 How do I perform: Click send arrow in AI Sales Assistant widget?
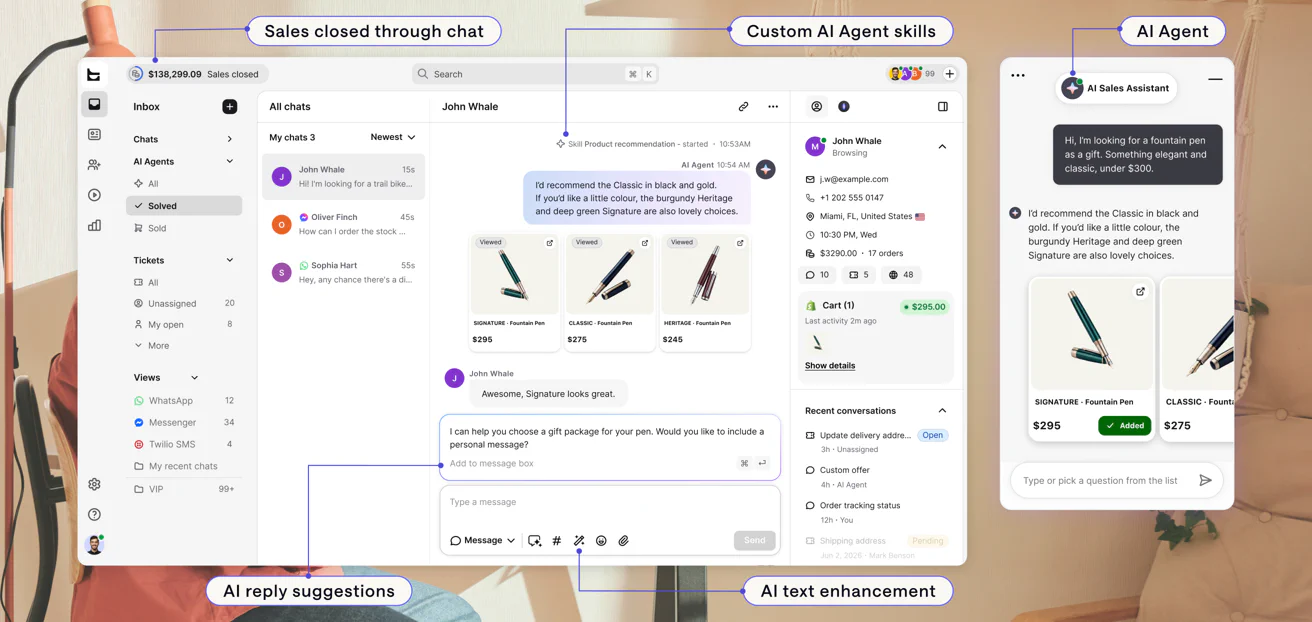pyautogui.click(x=1205, y=480)
